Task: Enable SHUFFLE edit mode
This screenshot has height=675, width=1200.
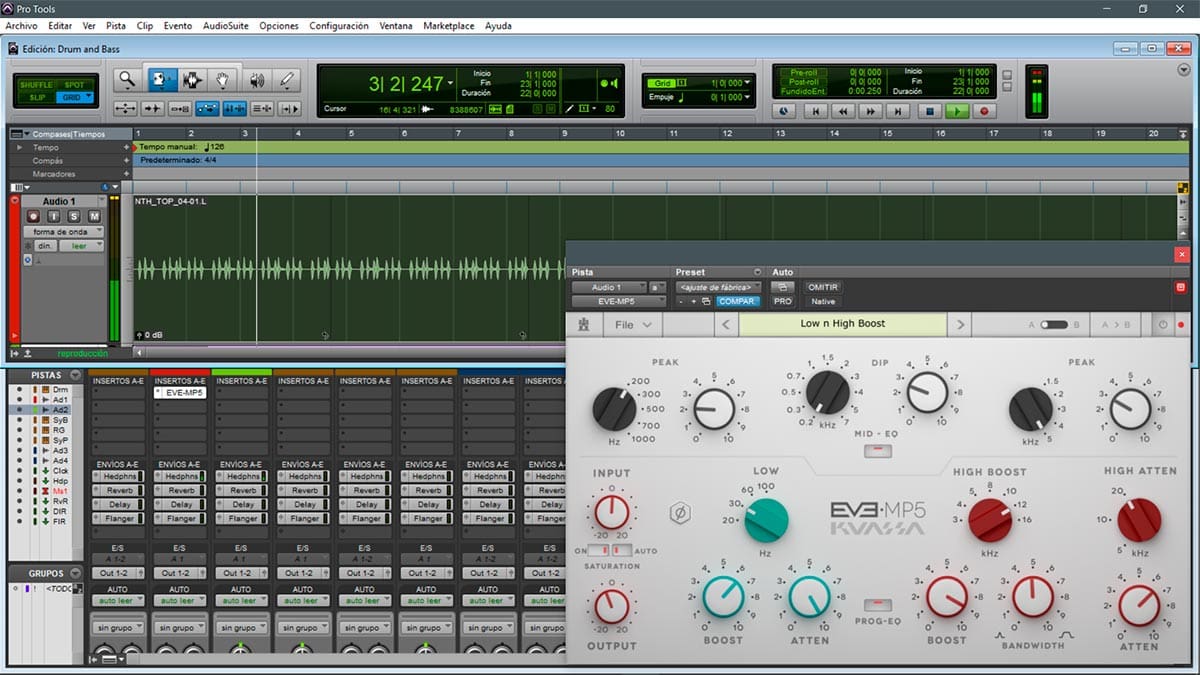Action: pos(36,85)
